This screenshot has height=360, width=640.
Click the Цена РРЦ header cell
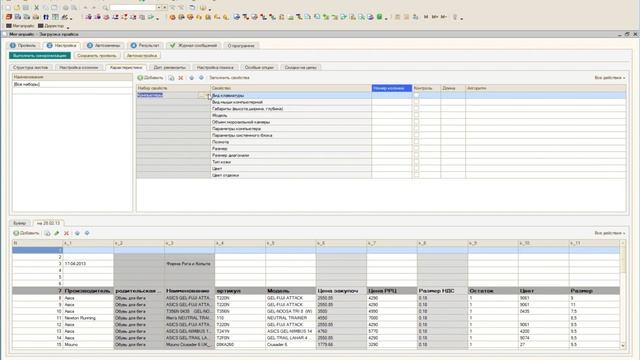click(392, 291)
